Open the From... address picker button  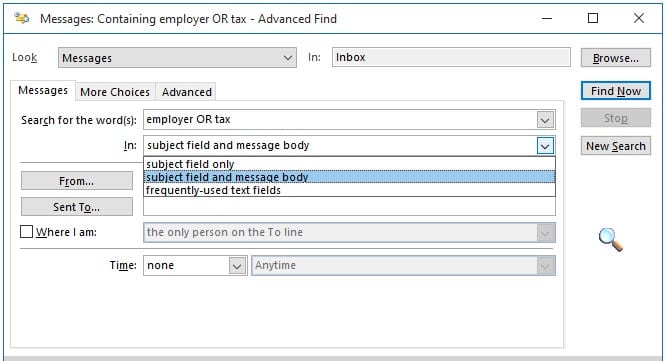[76, 181]
